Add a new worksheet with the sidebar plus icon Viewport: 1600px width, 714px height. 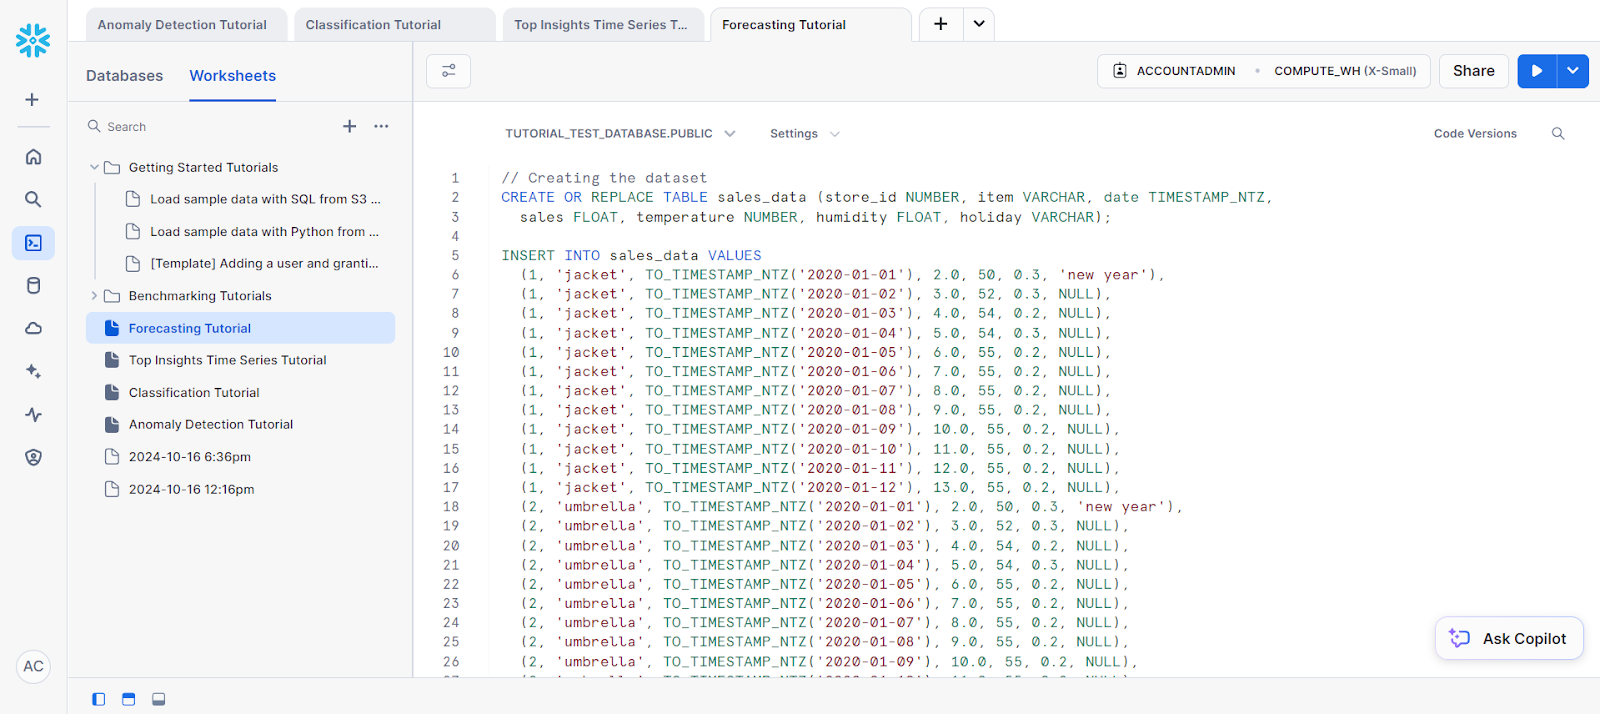click(x=349, y=126)
